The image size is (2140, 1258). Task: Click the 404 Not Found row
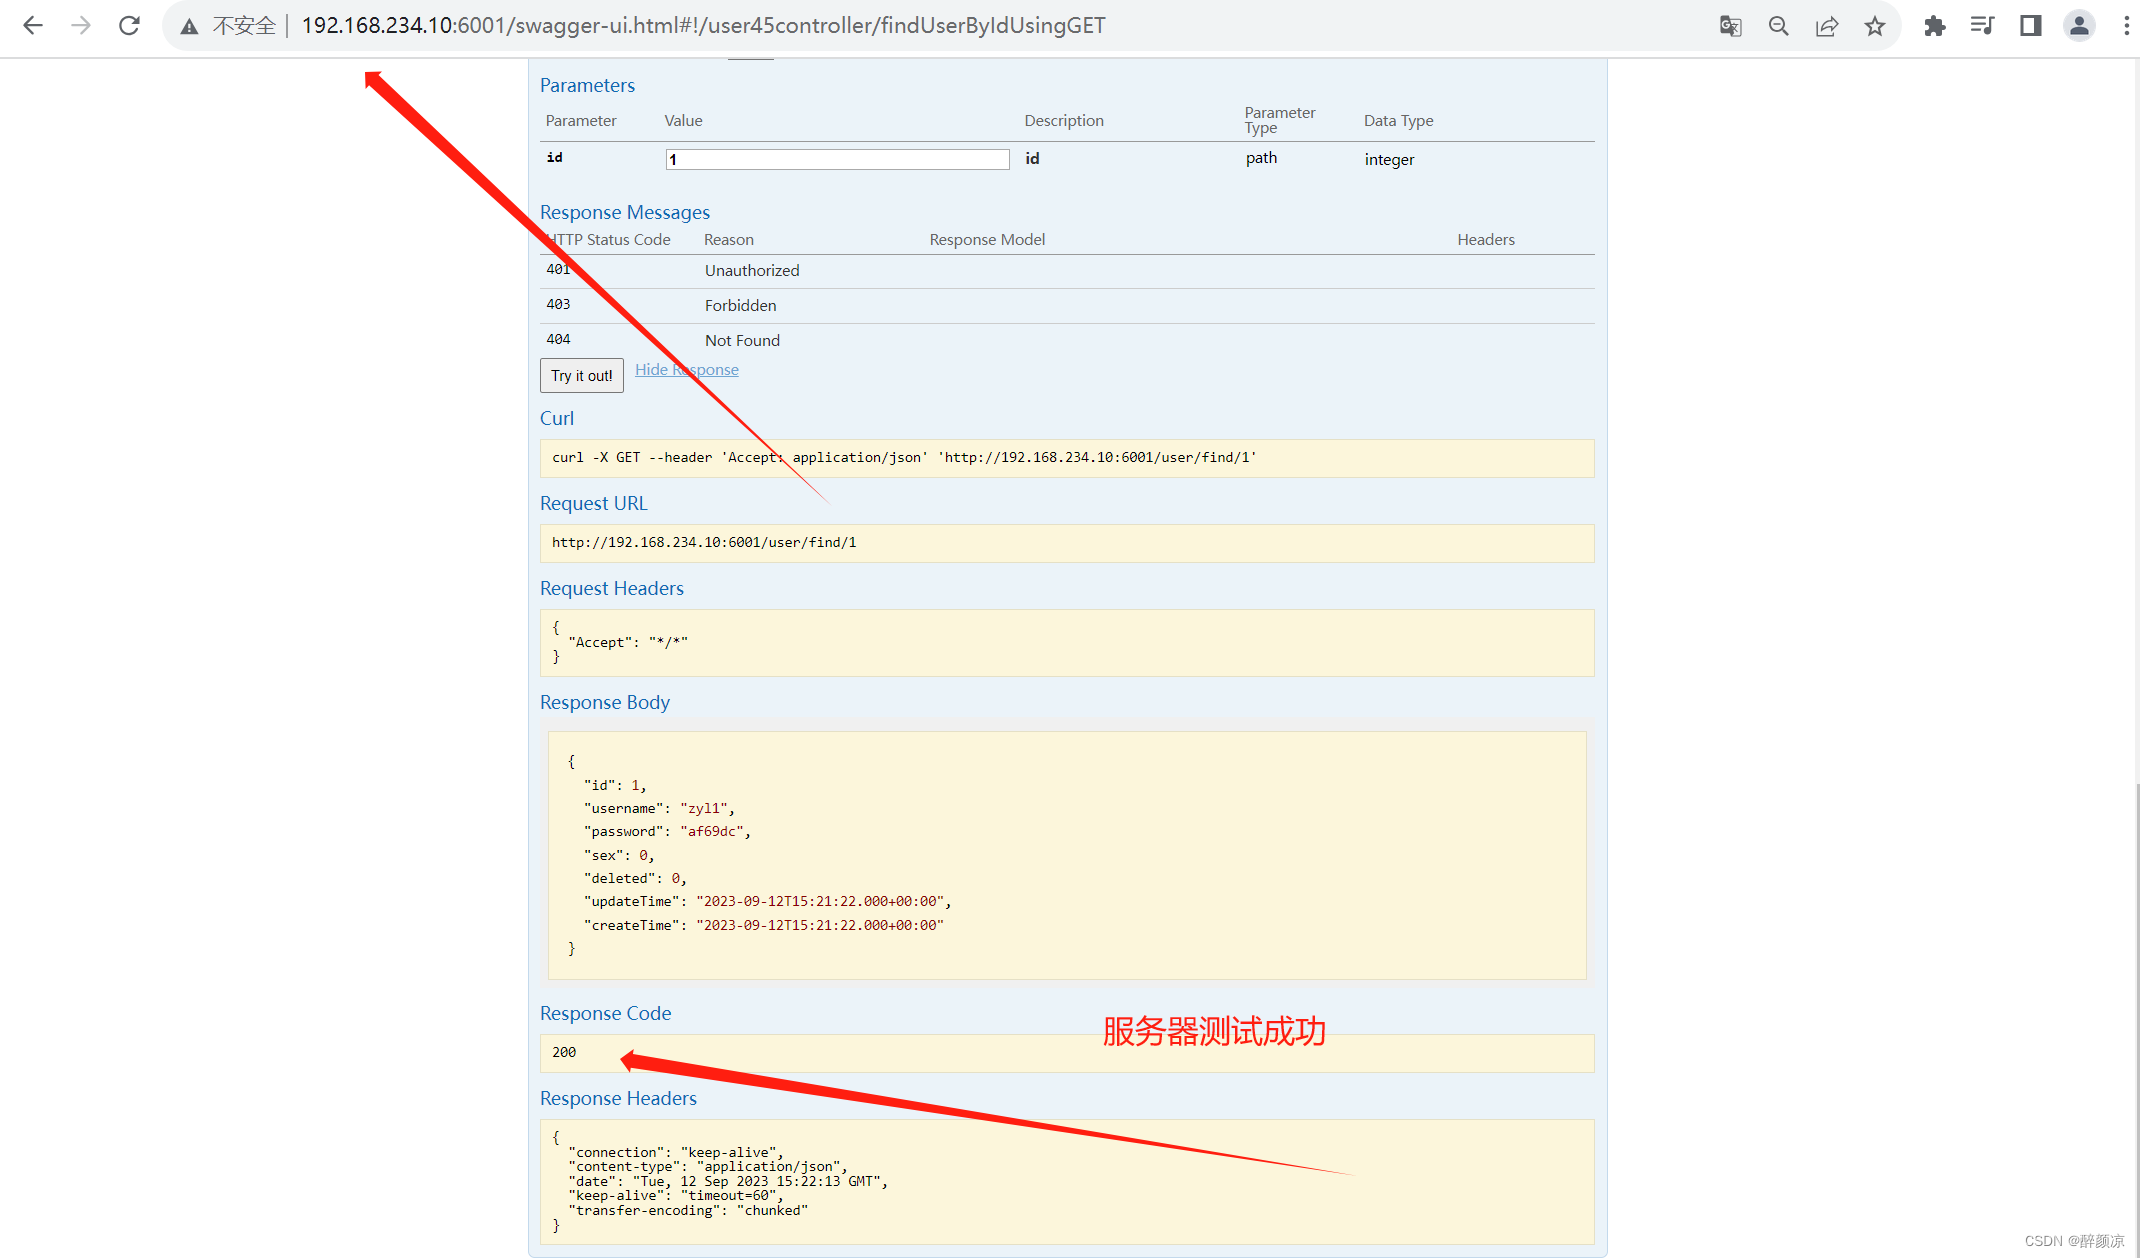[1067, 341]
